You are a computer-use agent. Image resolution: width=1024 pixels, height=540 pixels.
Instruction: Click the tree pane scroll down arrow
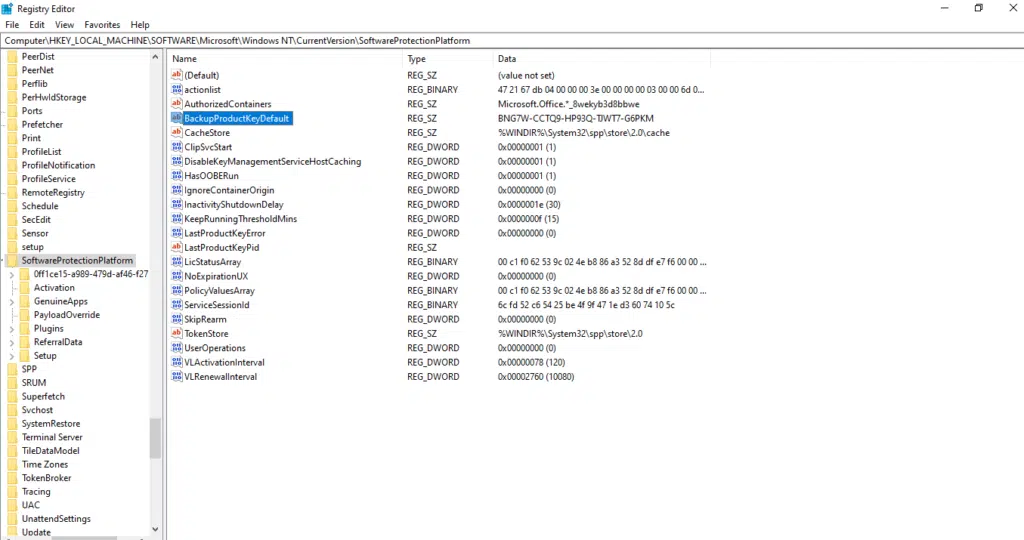(x=155, y=530)
